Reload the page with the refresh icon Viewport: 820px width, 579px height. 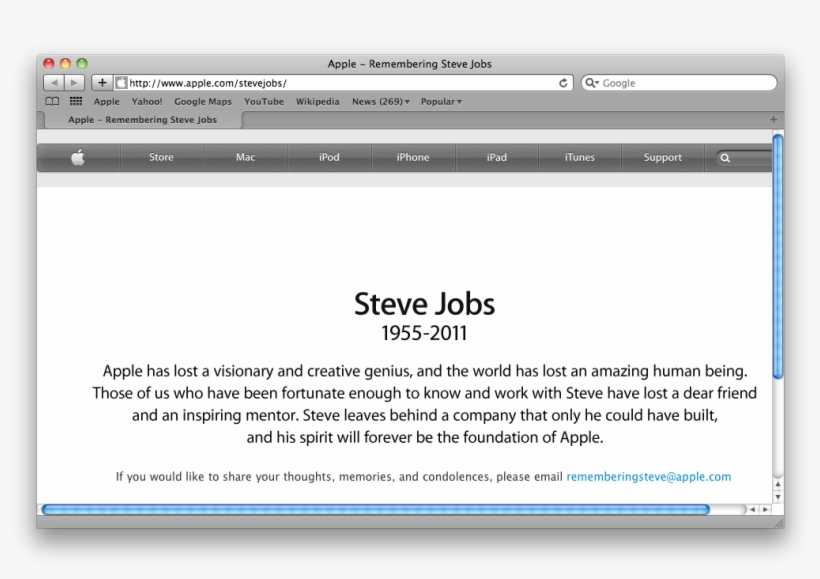click(563, 83)
